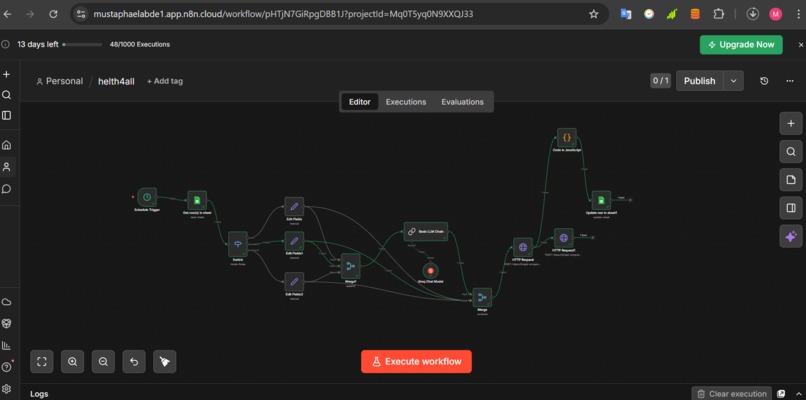Click Upgrade Now
This screenshot has width=806, height=400.
coord(741,45)
